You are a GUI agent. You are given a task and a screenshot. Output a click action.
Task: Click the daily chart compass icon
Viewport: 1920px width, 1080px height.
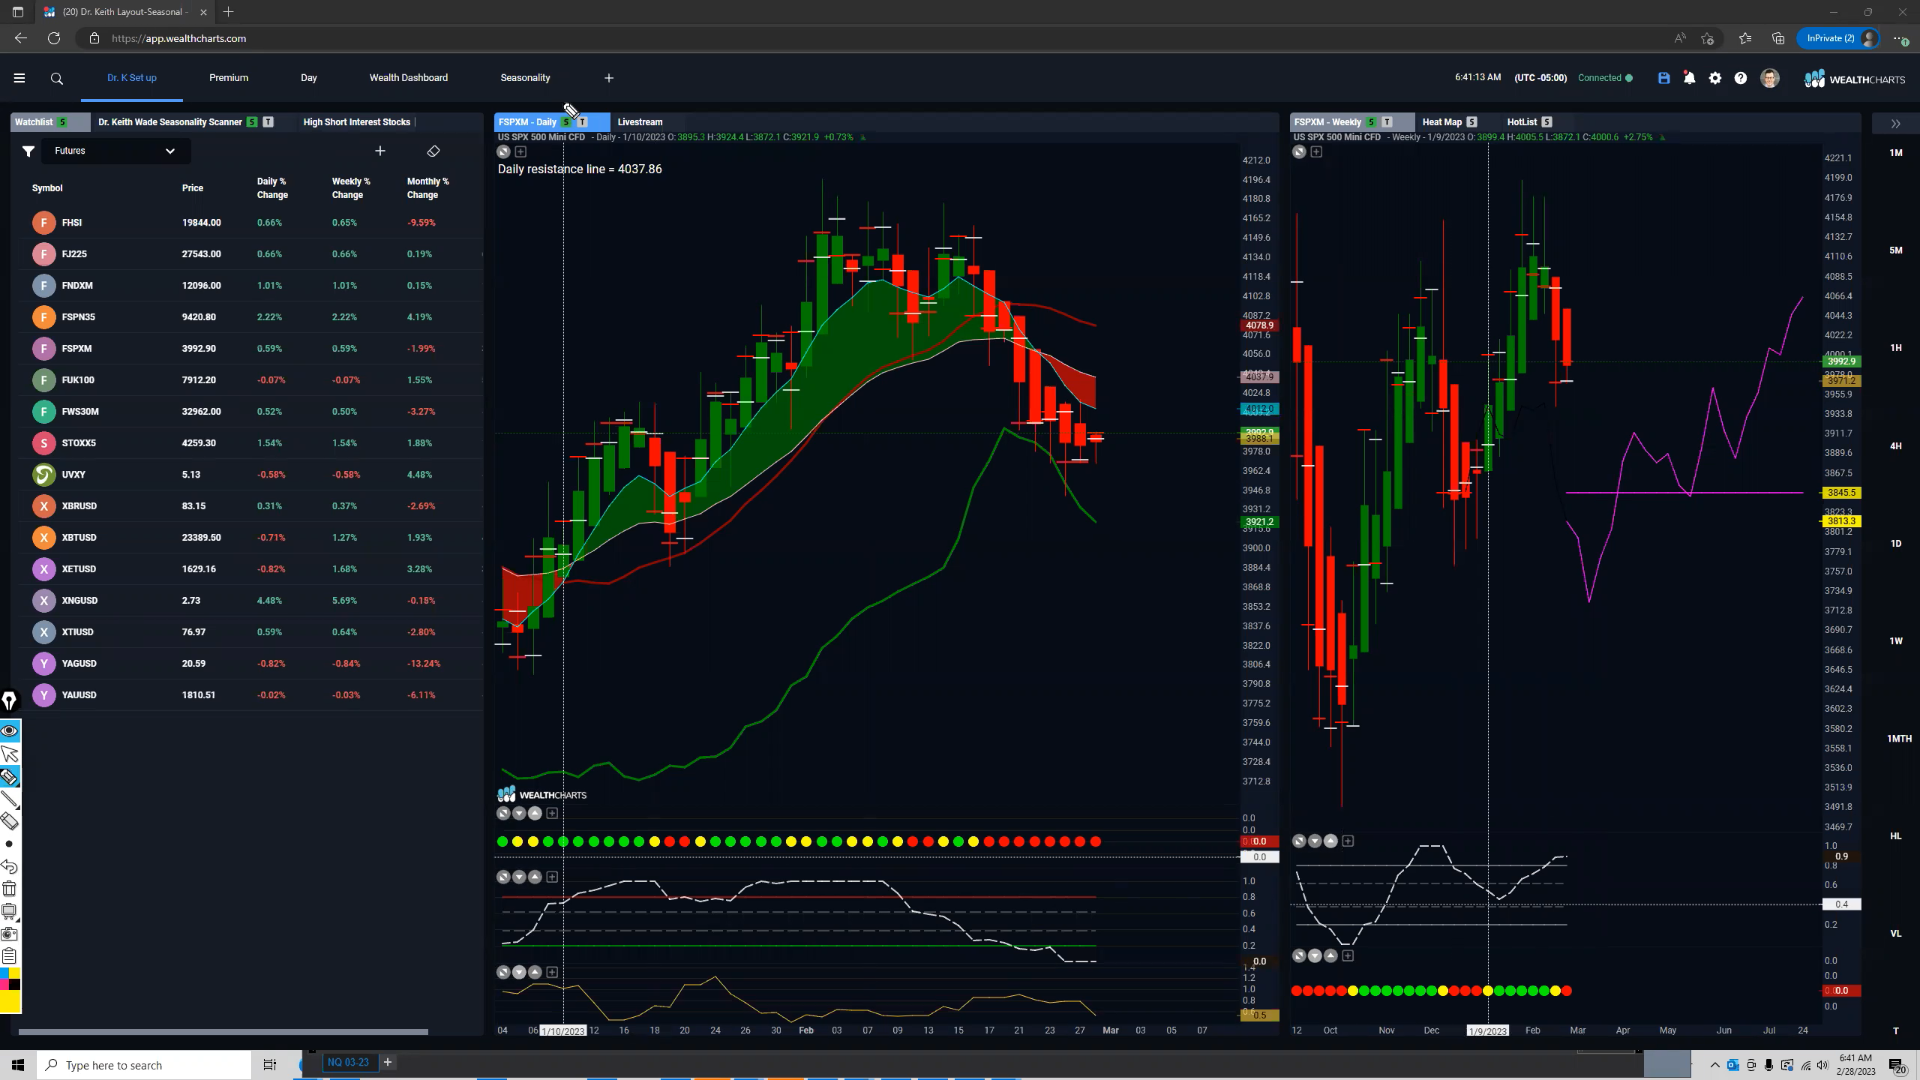[504, 152]
